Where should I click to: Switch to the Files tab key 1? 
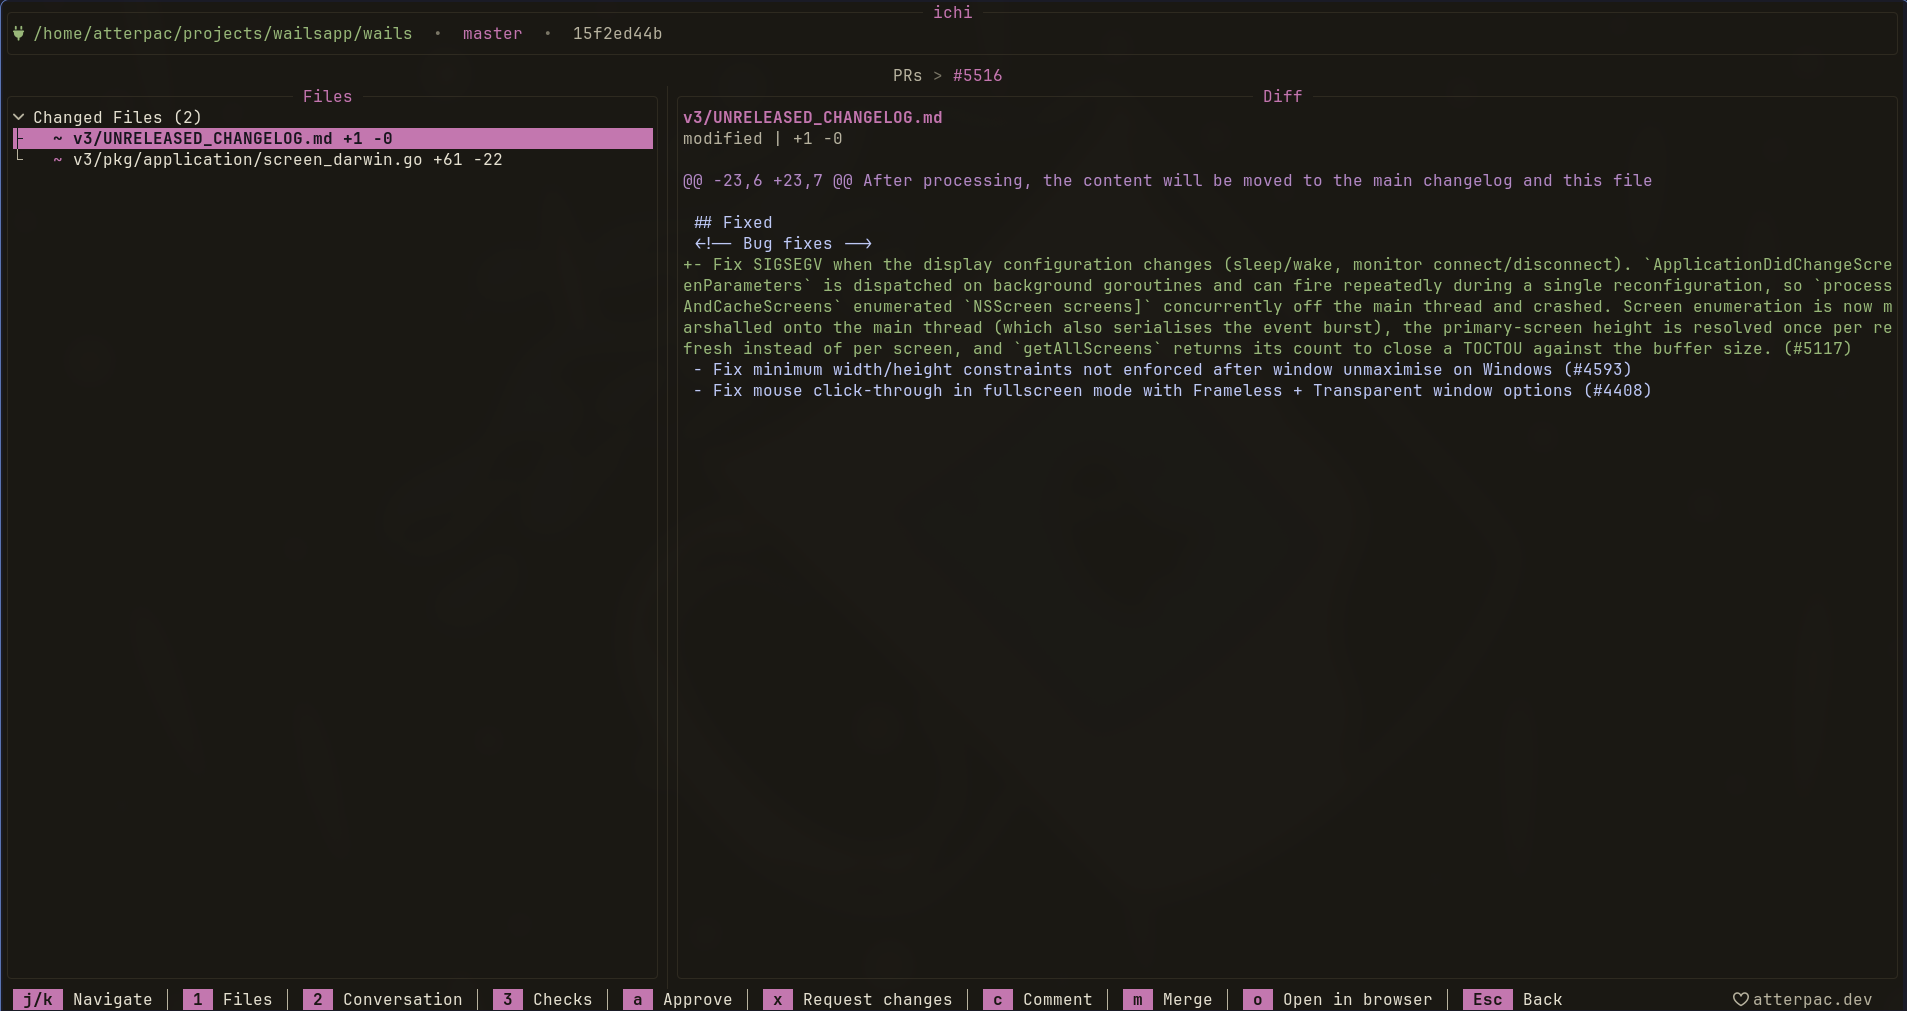198,999
